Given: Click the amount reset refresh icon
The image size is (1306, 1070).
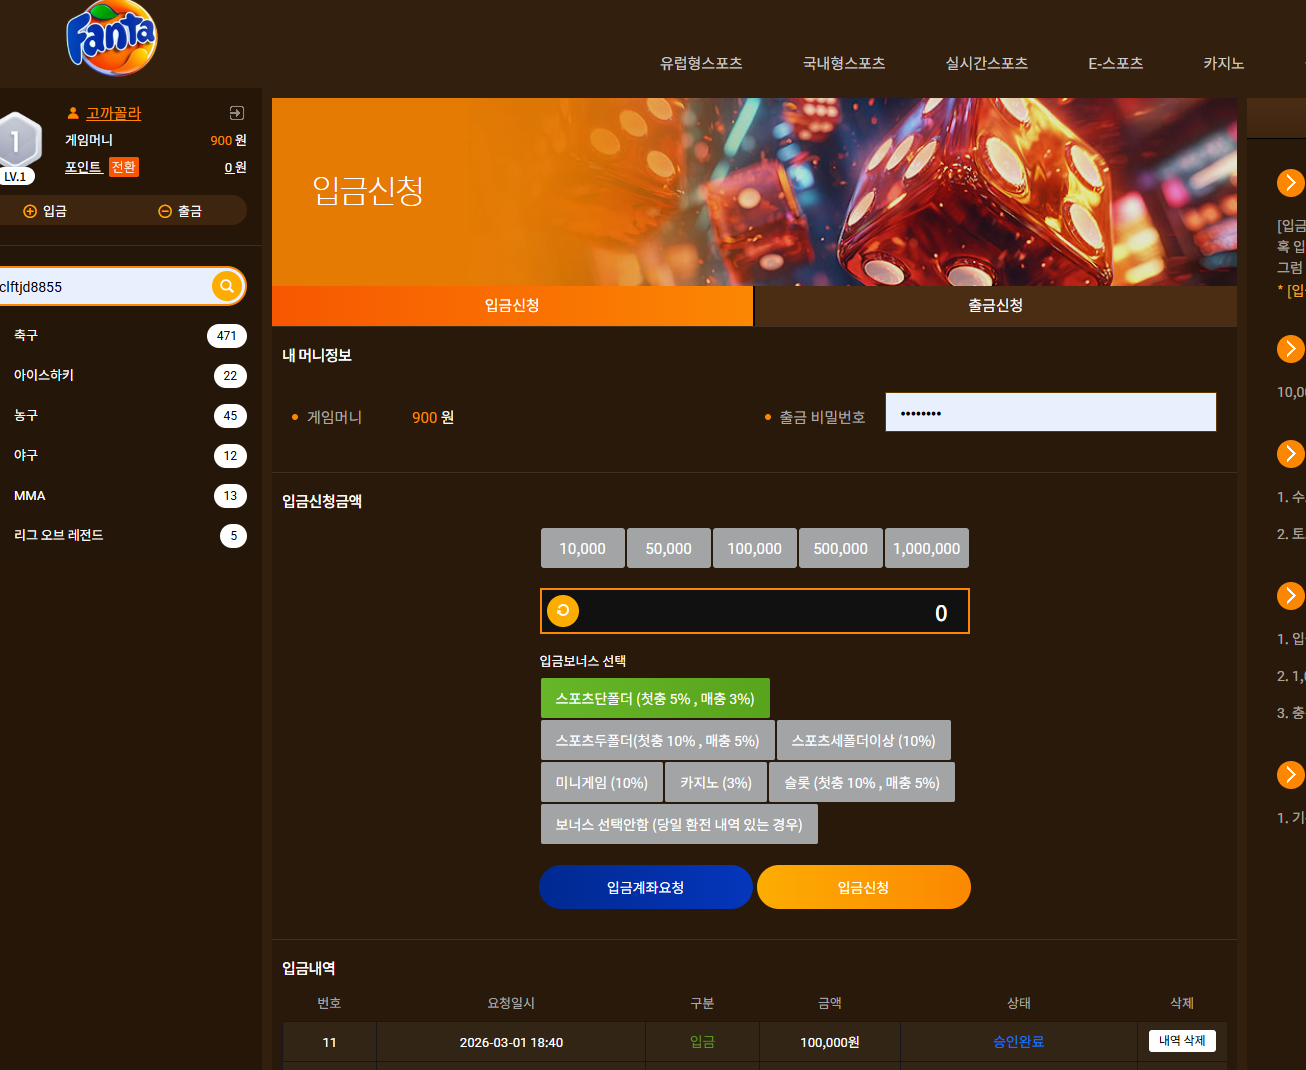Looking at the screenshot, I should [x=563, y=611].
